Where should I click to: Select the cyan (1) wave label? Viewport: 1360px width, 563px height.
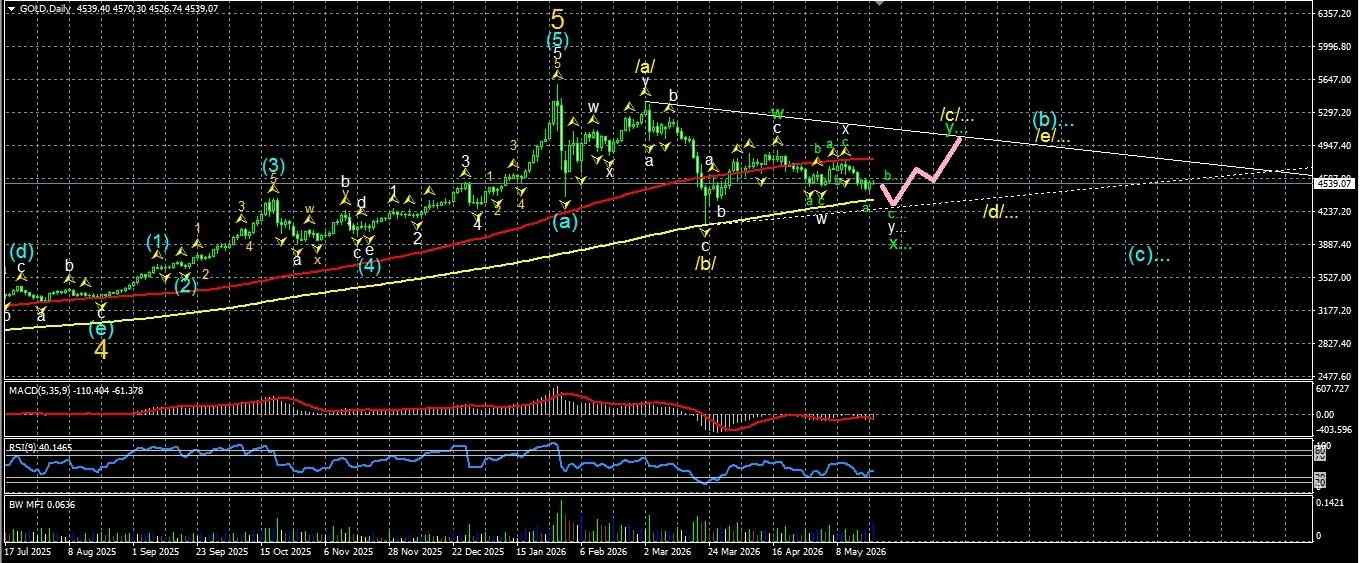[157, 241]
